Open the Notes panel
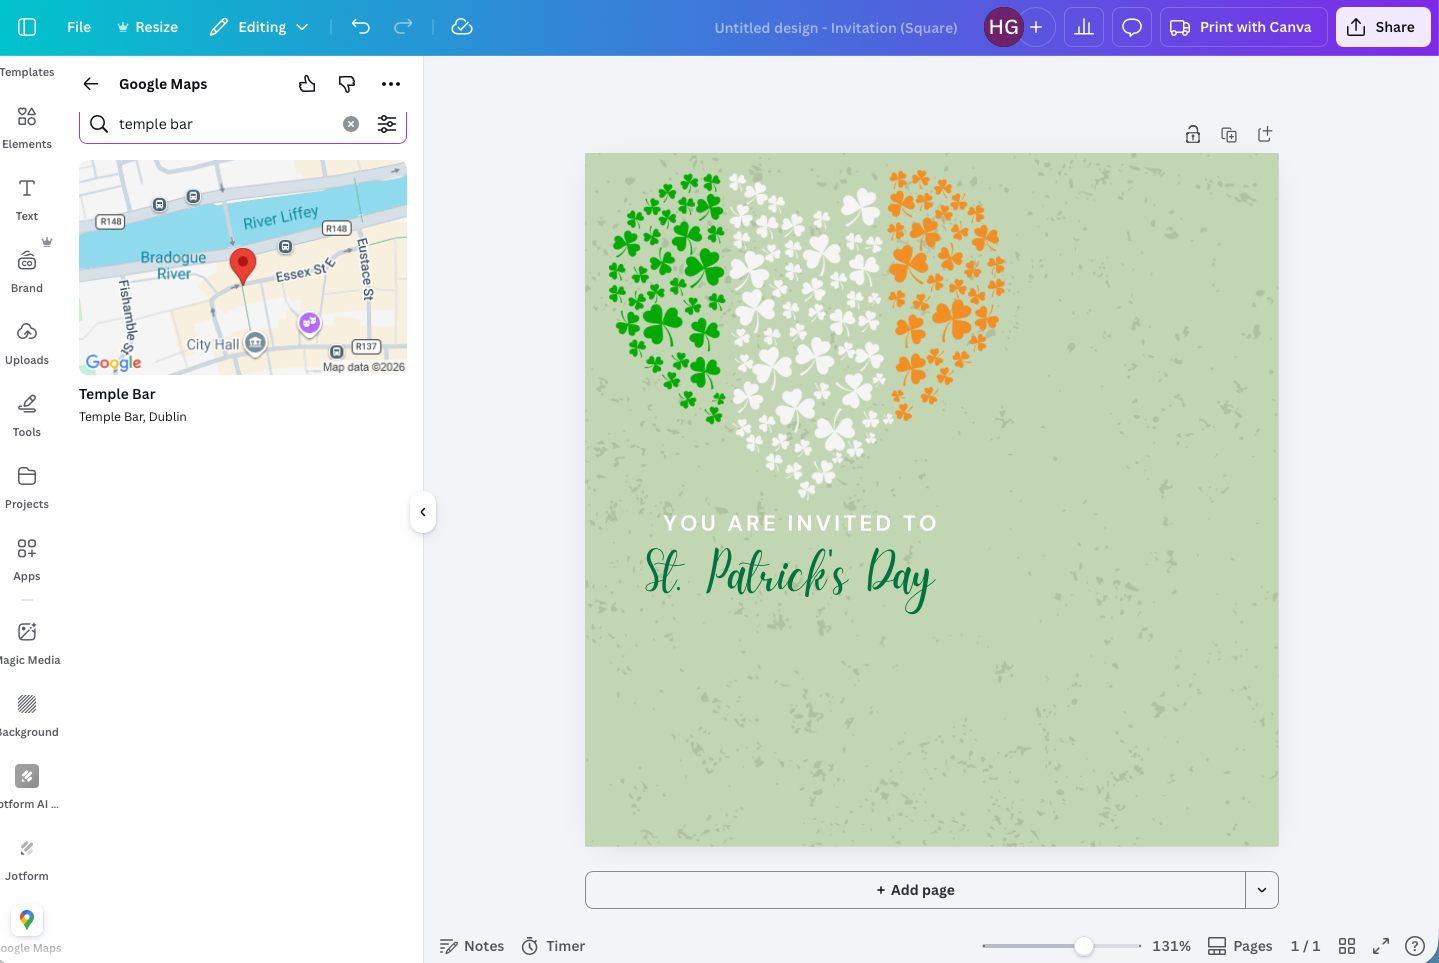 tap(471, 945)
